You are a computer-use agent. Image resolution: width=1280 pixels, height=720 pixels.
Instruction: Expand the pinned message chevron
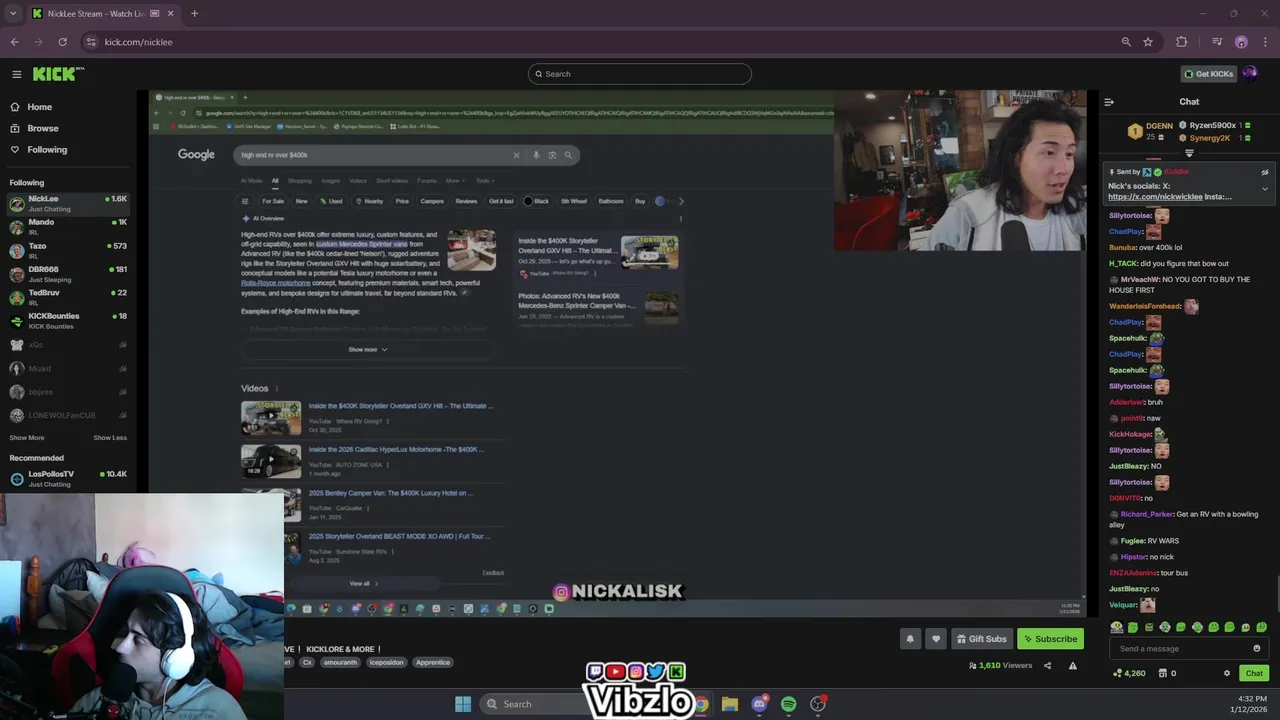(1264, 189)
